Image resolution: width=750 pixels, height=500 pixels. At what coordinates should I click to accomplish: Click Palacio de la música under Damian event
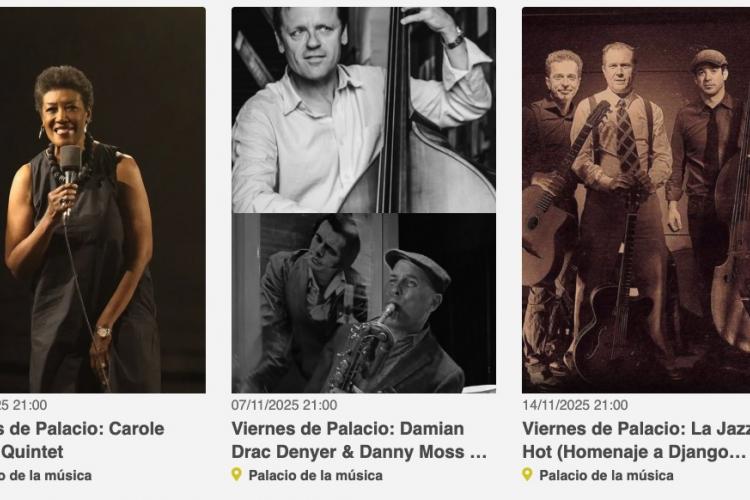tap(316, 476)
